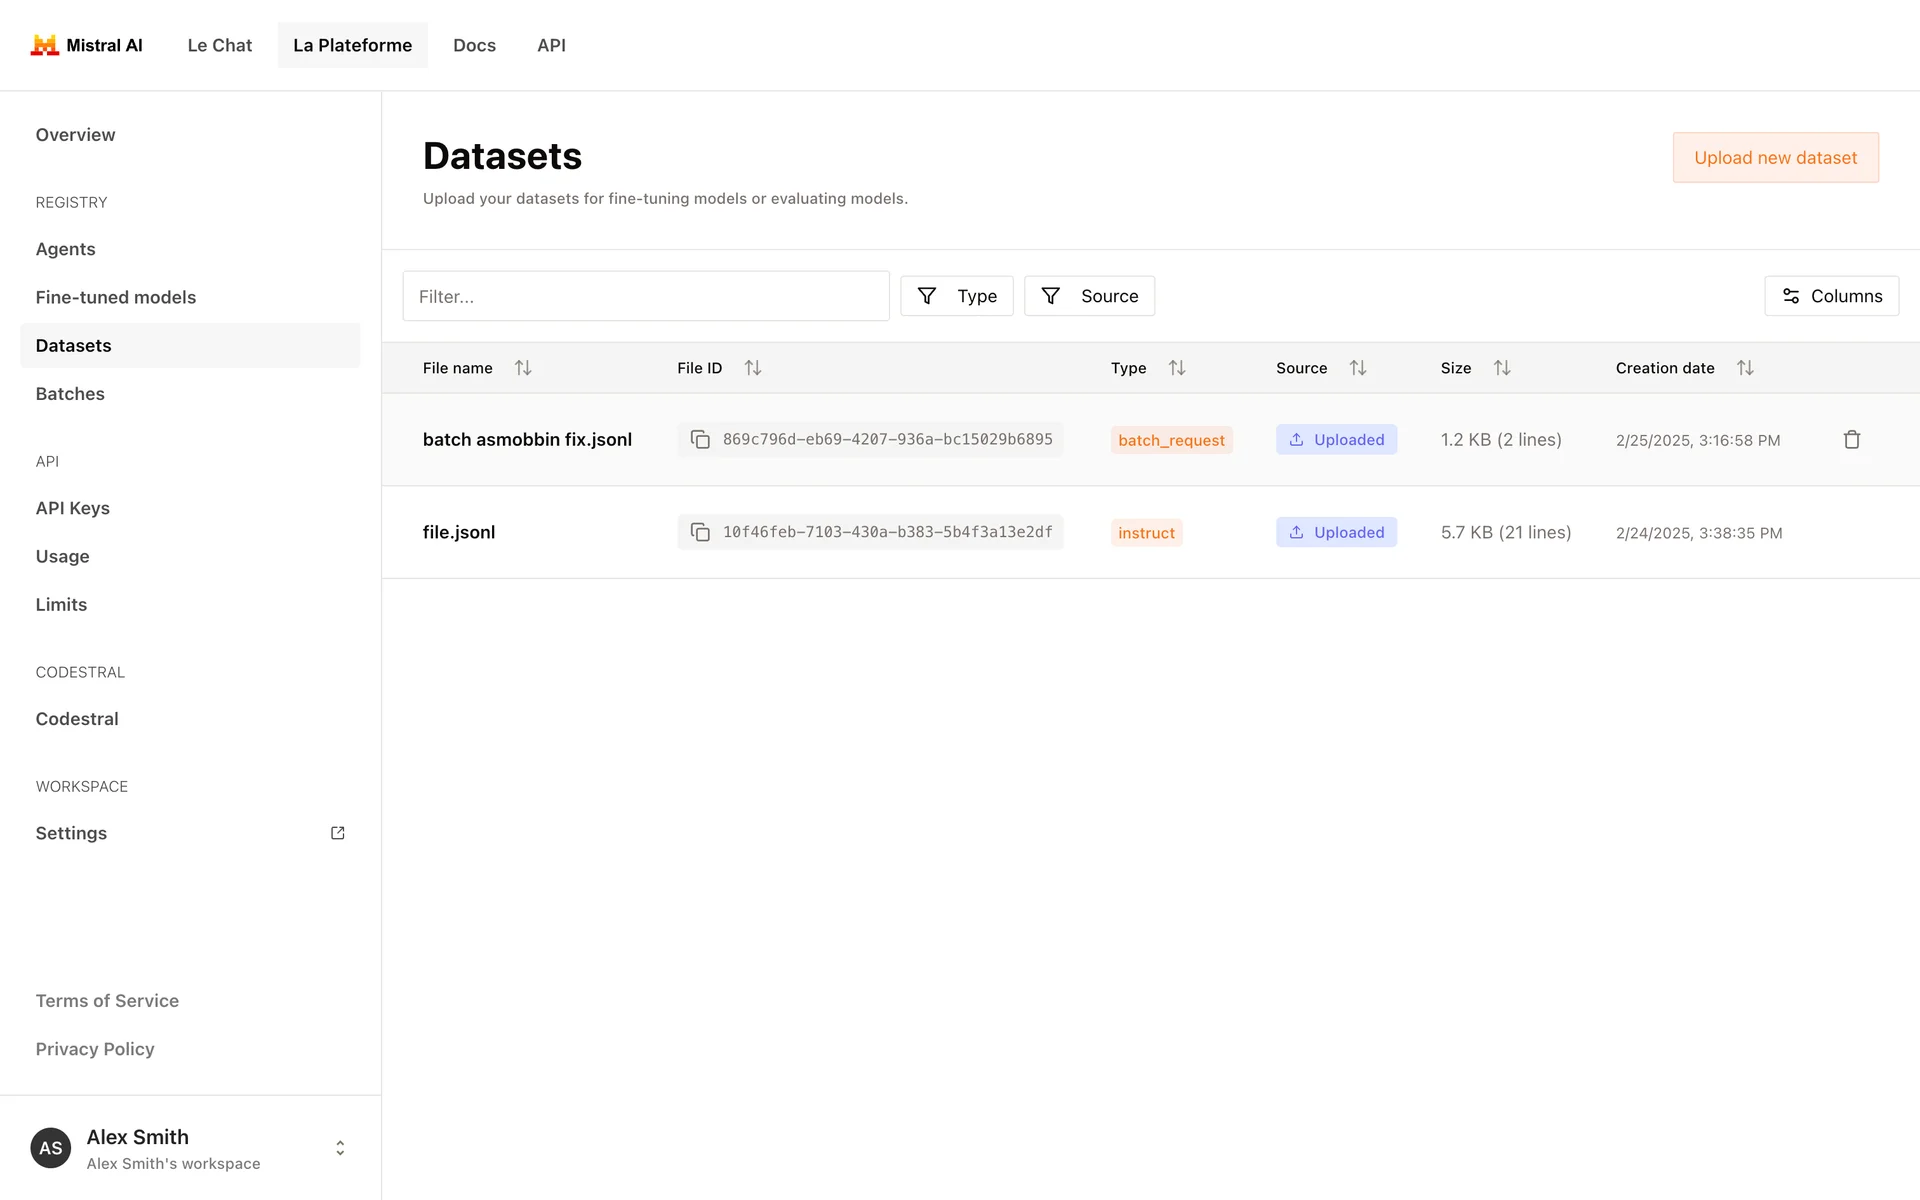Image resolution: width=1920 pixels, height=1200 pixels.
Task: Expand the Columns visibility menu
Action: (x=1831, y=296)
